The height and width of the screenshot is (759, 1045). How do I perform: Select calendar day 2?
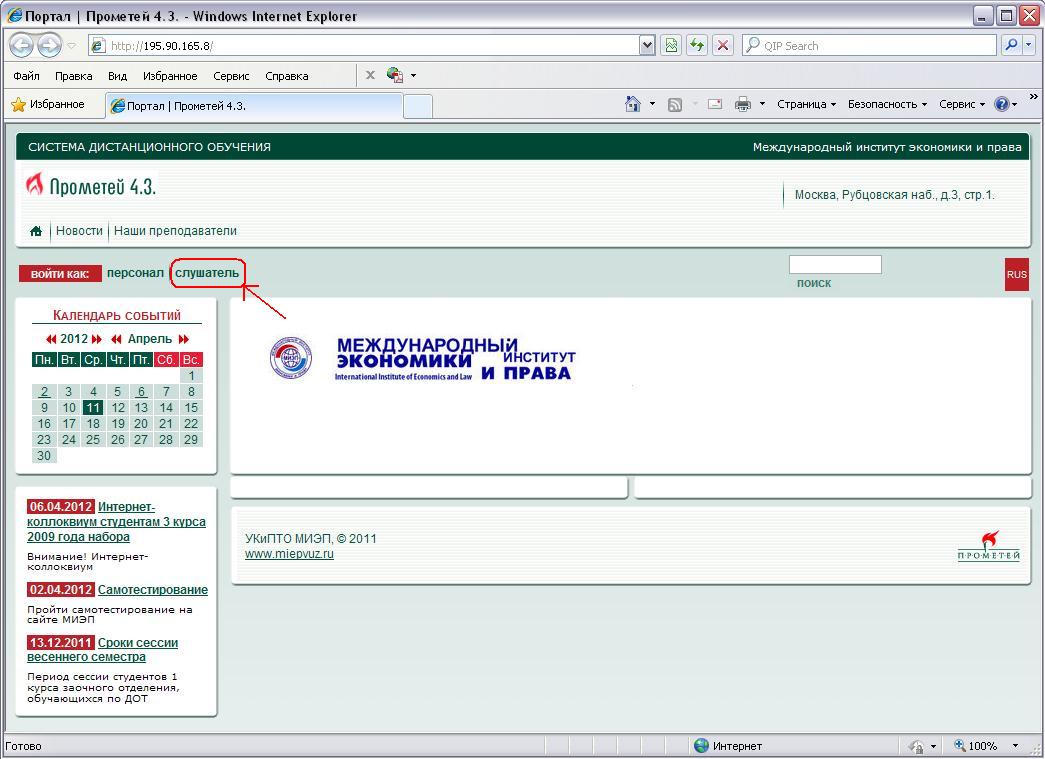[x=44, y=392]
